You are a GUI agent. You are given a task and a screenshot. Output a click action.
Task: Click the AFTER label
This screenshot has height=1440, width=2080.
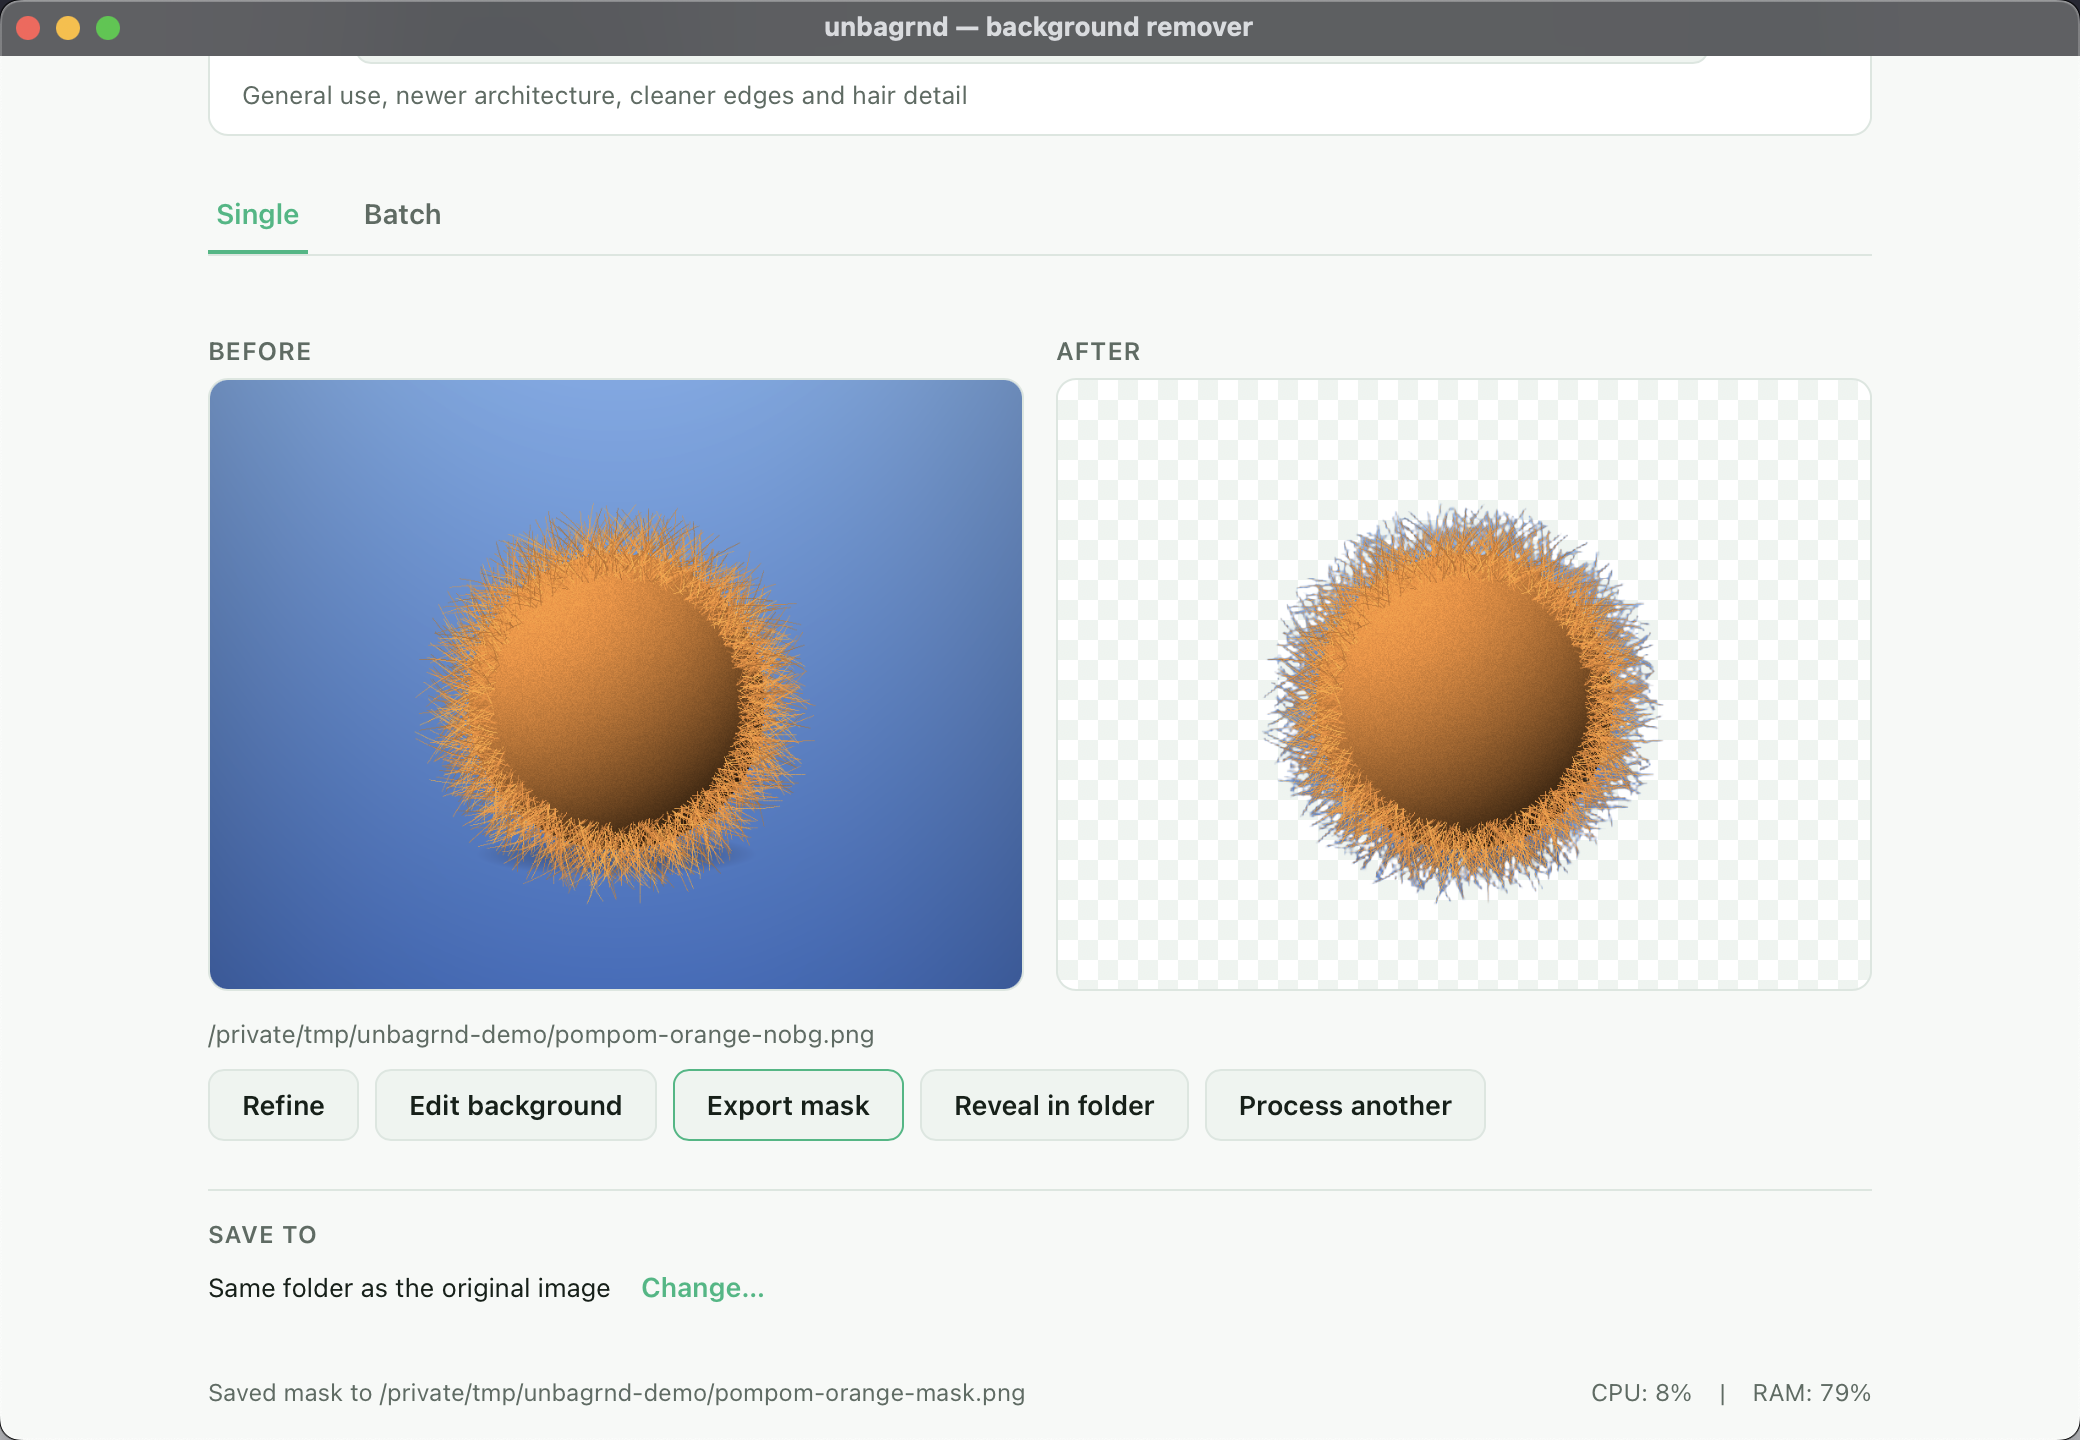click(1099, 352)
